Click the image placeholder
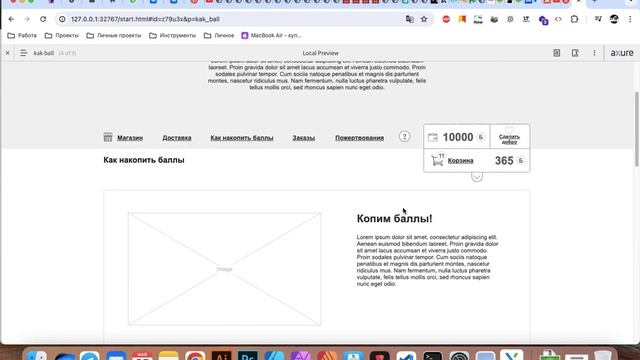 click(224, 269)
